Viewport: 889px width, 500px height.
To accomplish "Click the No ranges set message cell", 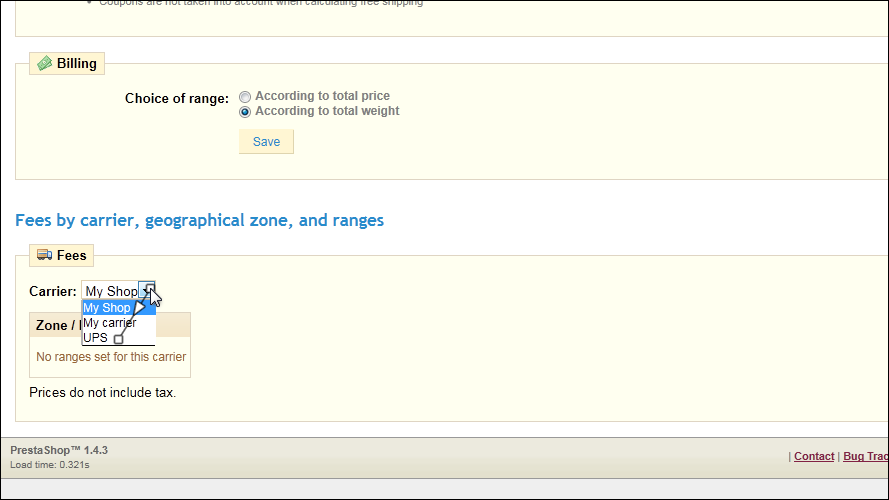I will pos(110,357).
